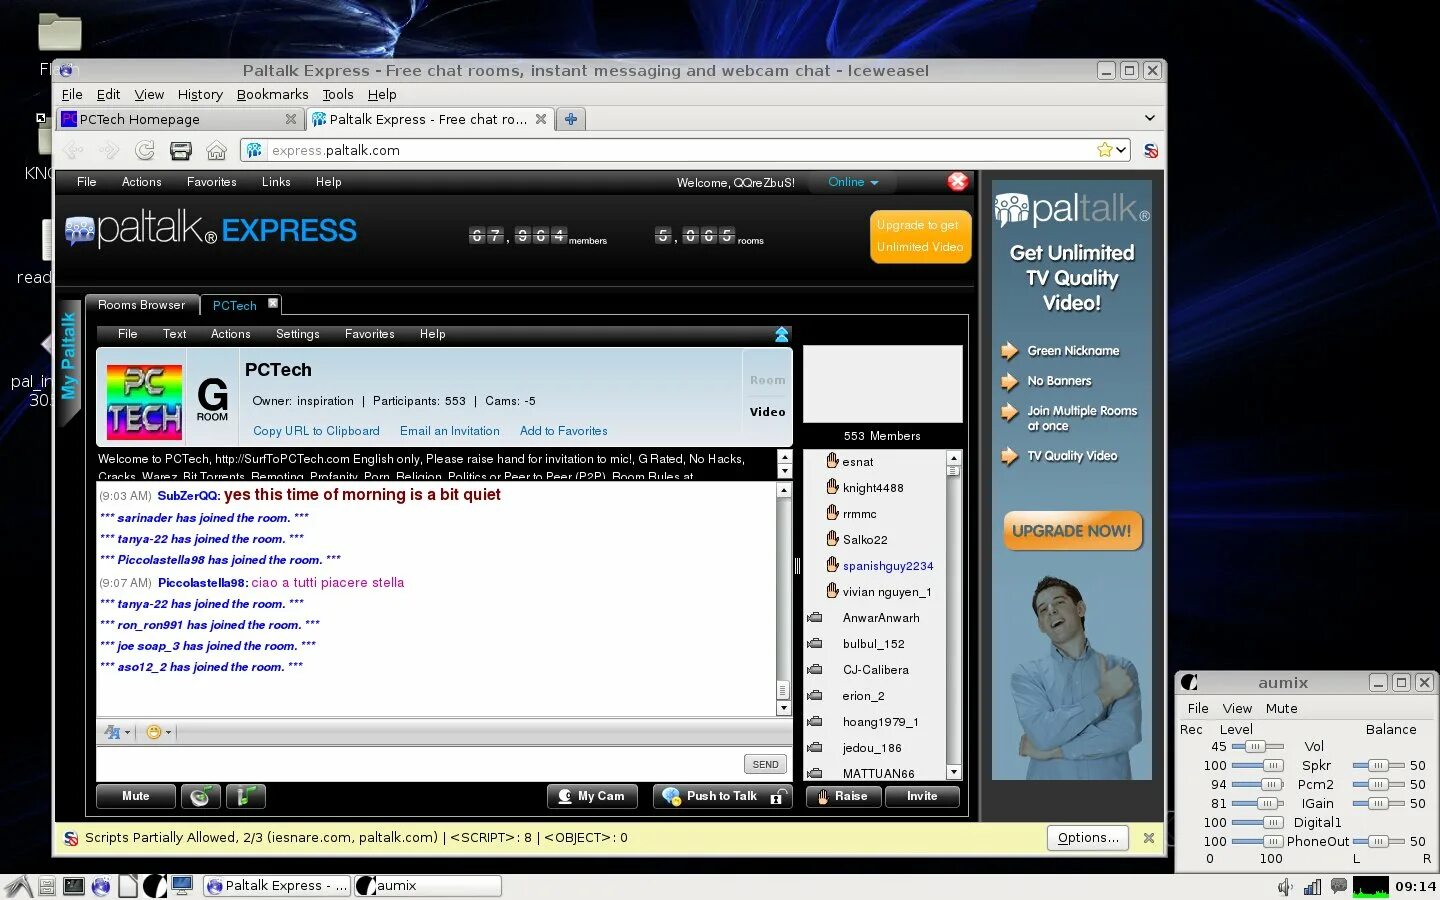Screen dimensions: 1440x900
Task: Click the CPU monitor graph in tray
Action: [x=1370, y=886]
